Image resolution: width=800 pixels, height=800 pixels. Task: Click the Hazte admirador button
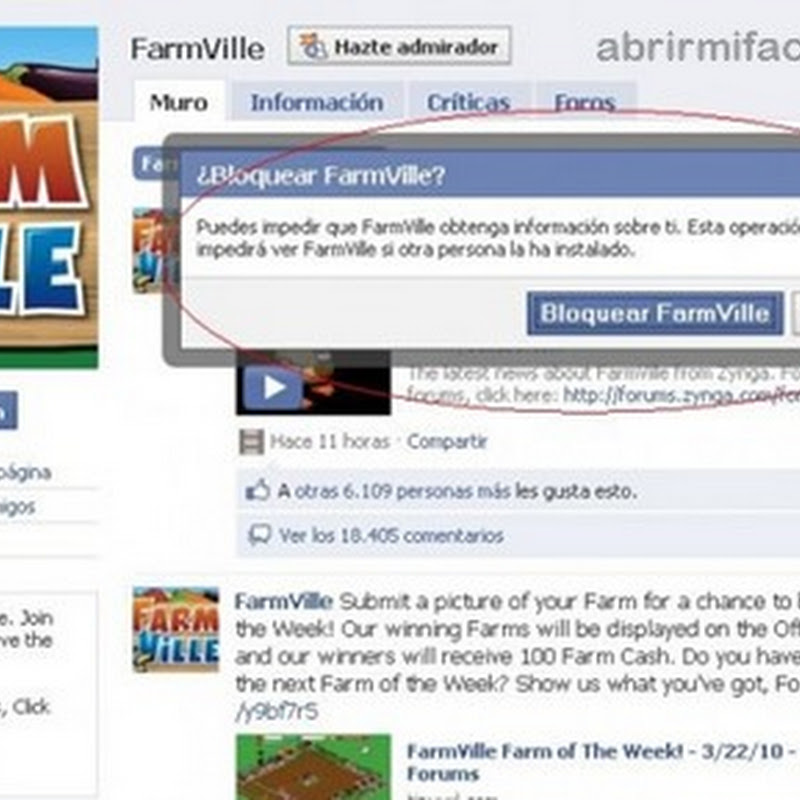click(399, 46)
